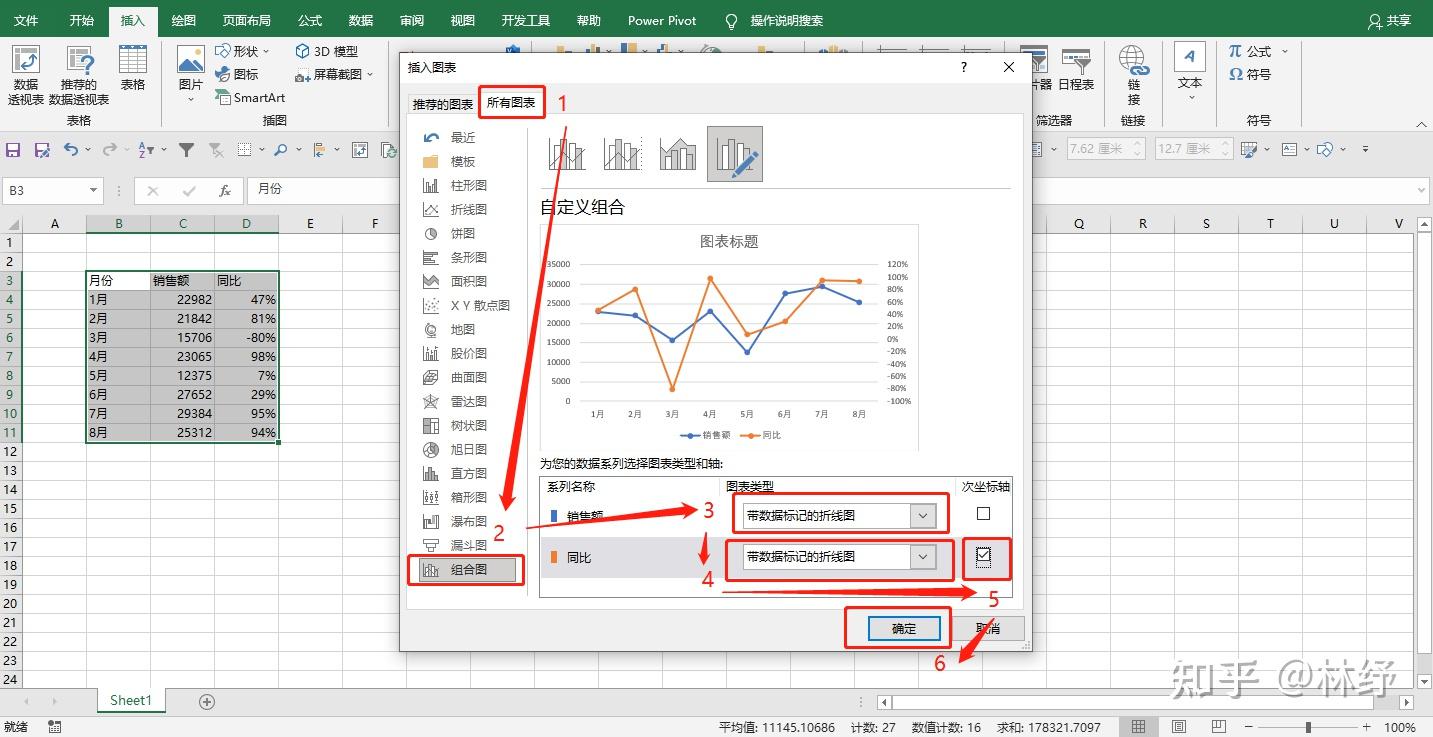Insert a 3D 模型 object
1433x737 pixels.
326,51
